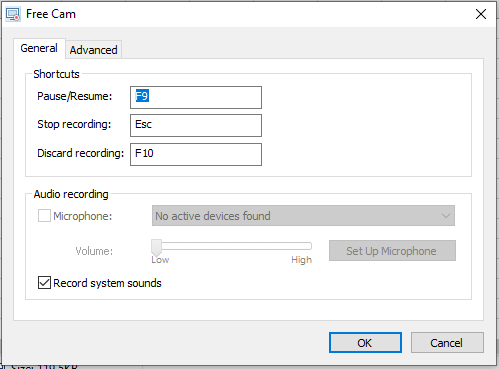
Task: Click the Shortcuts group title
Action: 56,74
